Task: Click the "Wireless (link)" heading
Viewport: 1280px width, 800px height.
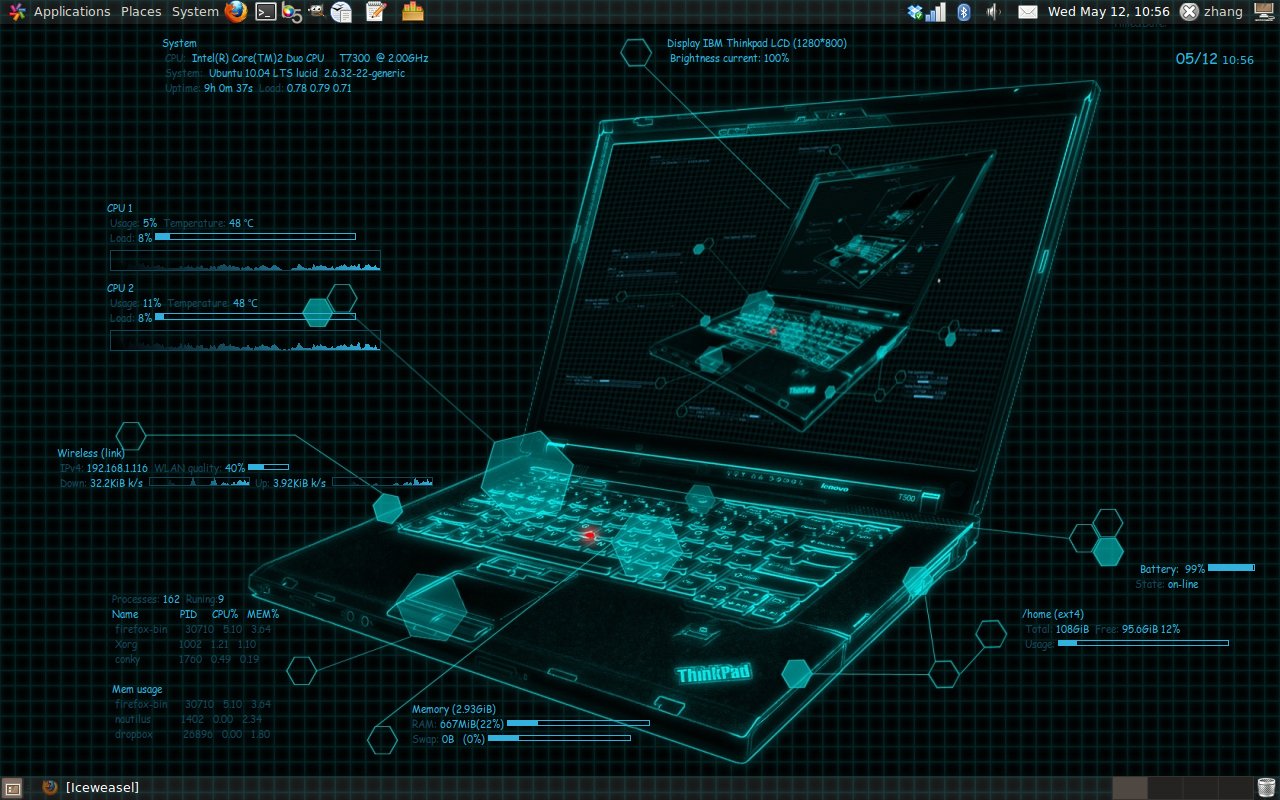Action: click(91, 453)
